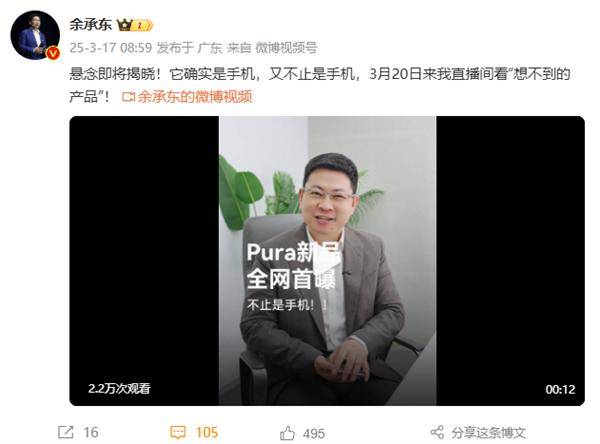The height and width of the screenshot is (444, 600).
Task: Click the video camera icon beside 余承东的微博视频
Action: 129,97
